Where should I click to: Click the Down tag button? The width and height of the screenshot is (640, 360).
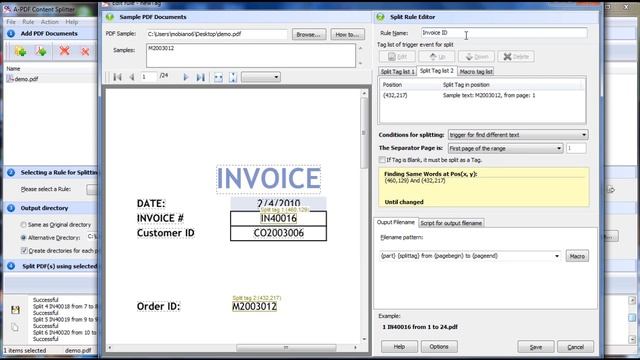(x=477, y=57)
